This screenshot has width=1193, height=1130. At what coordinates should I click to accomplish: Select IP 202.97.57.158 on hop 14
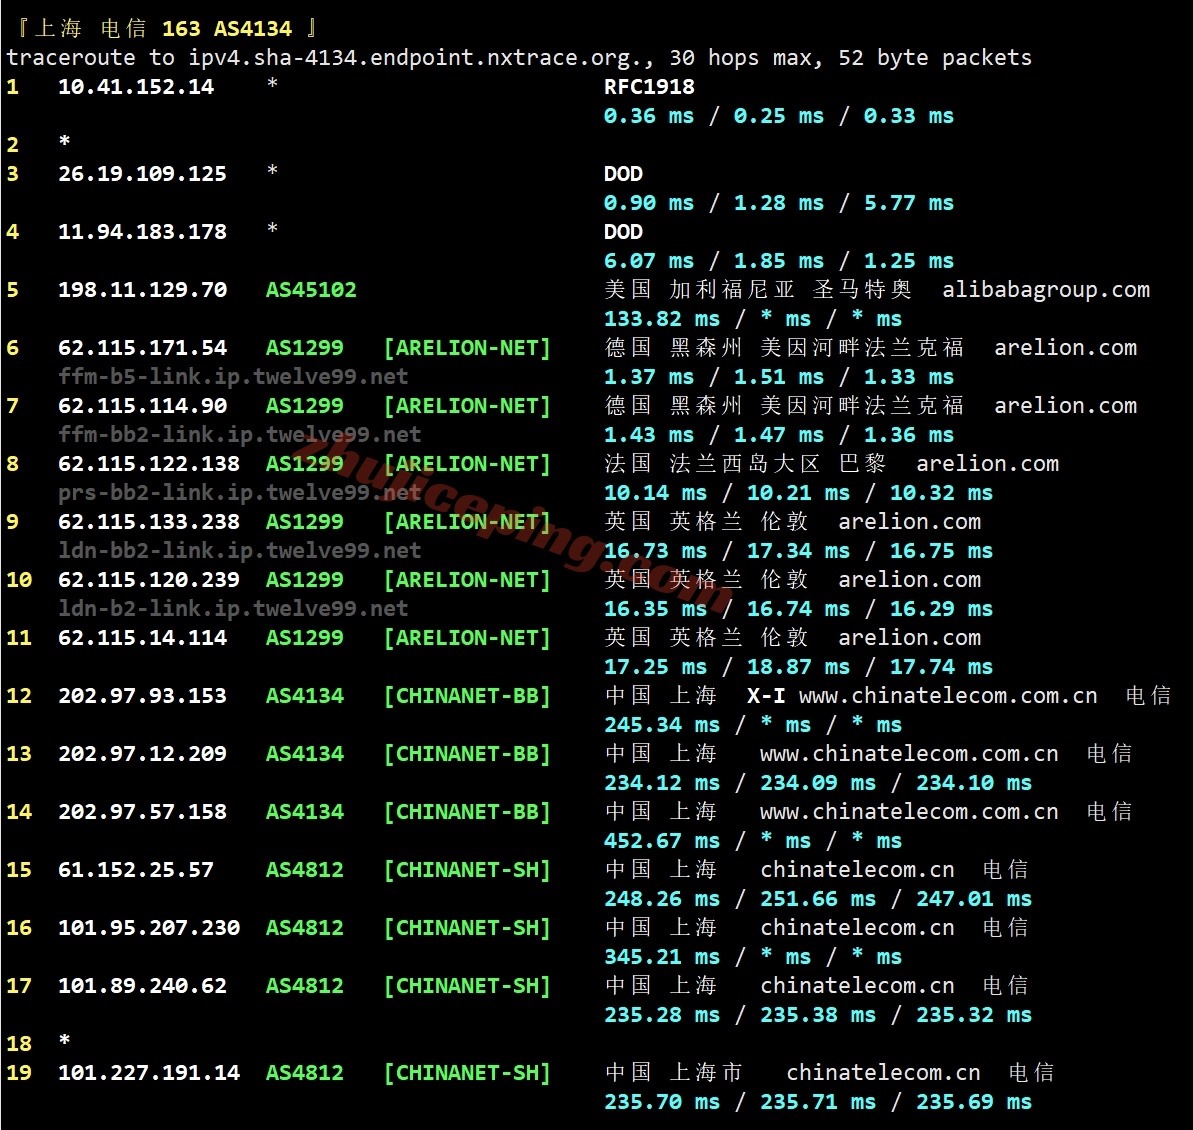coord(142,812)
